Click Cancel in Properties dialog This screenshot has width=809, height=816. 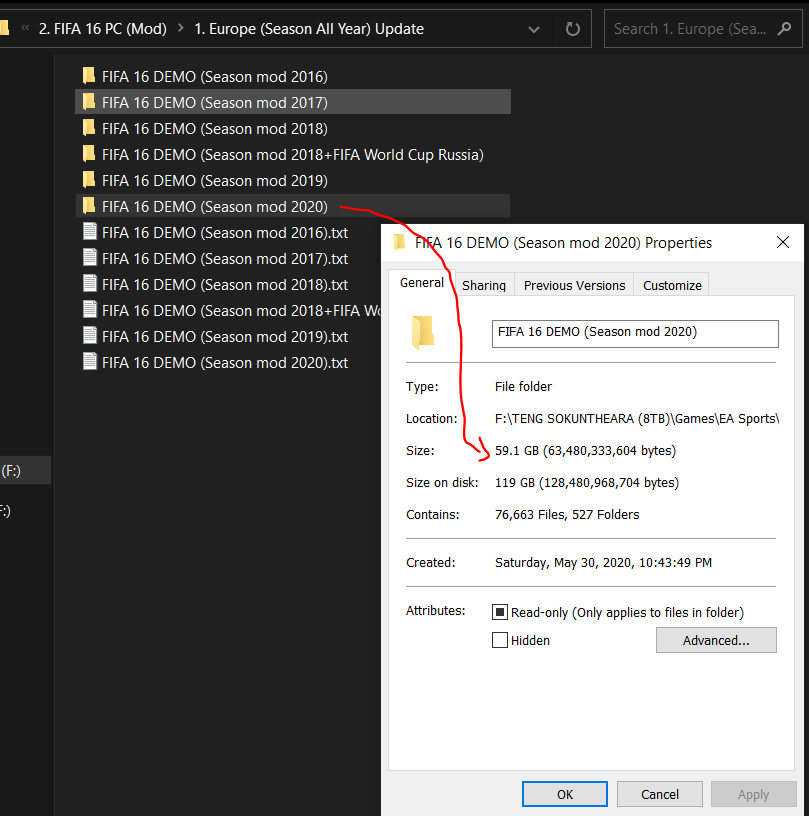(660, 794)
